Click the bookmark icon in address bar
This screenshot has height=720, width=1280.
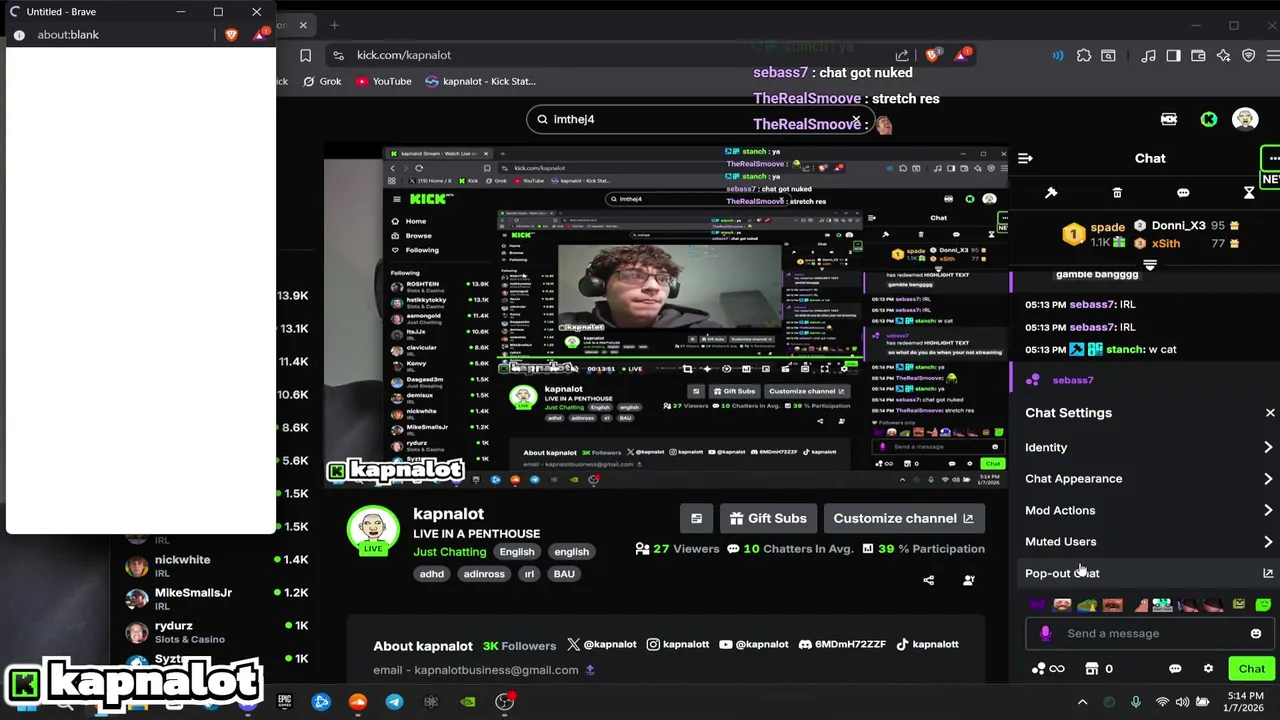306,55
